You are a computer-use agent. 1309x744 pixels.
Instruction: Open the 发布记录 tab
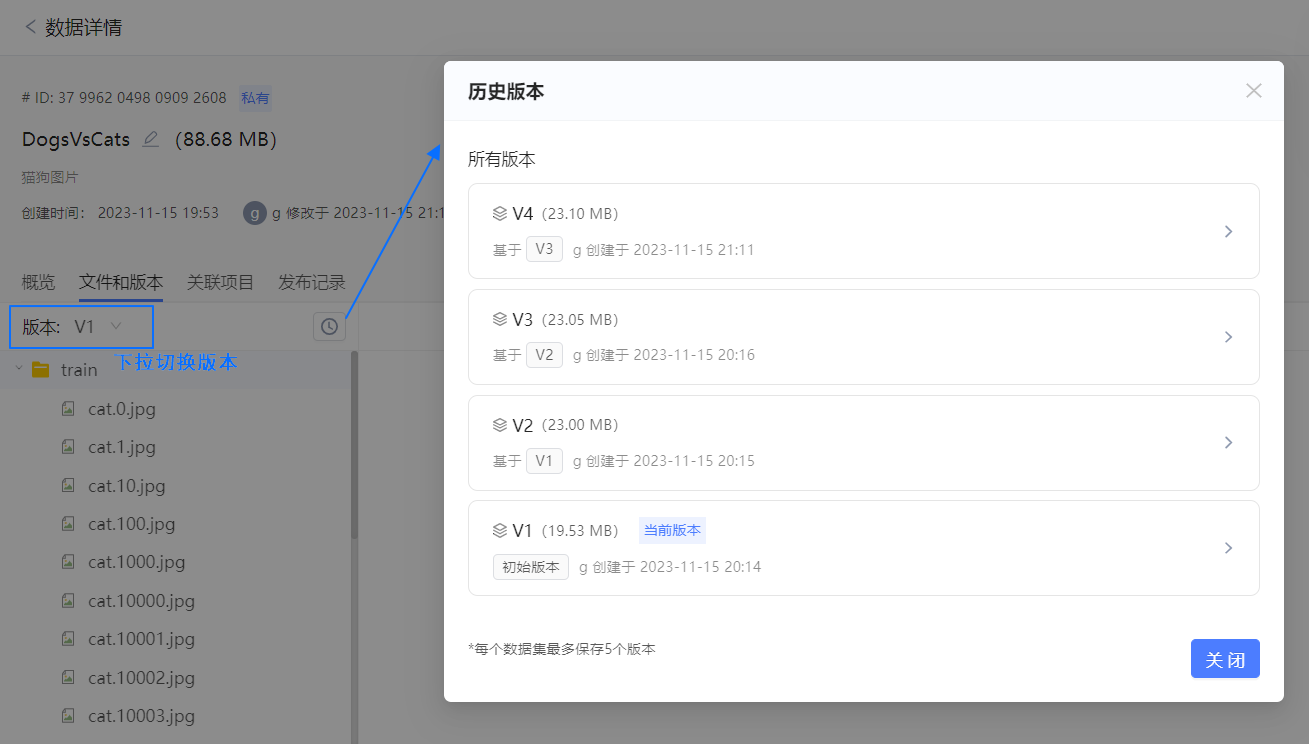pyautogui.click(x=311, y=282)
